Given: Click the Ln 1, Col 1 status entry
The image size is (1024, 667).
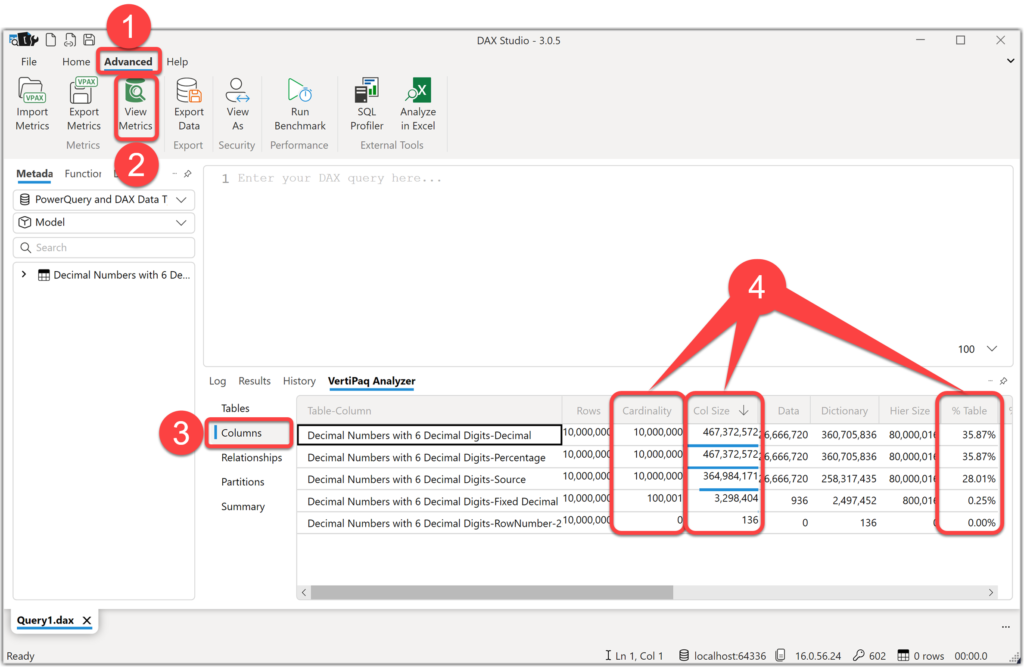Looking at the screenshot, I should 634,655.
